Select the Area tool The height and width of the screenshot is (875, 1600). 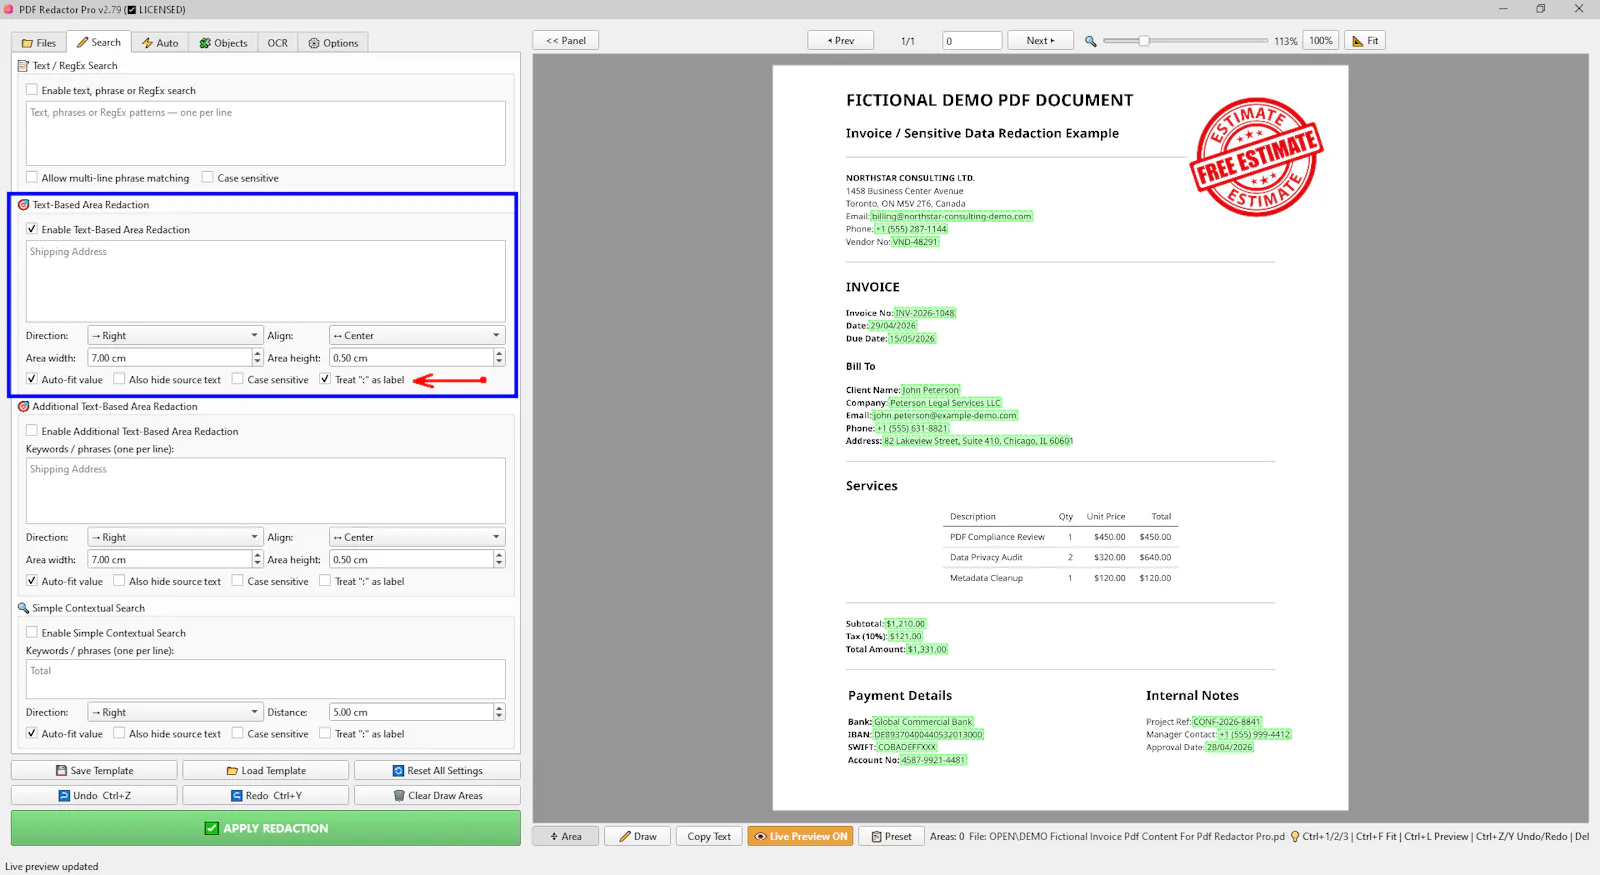[x=565, y=836]
